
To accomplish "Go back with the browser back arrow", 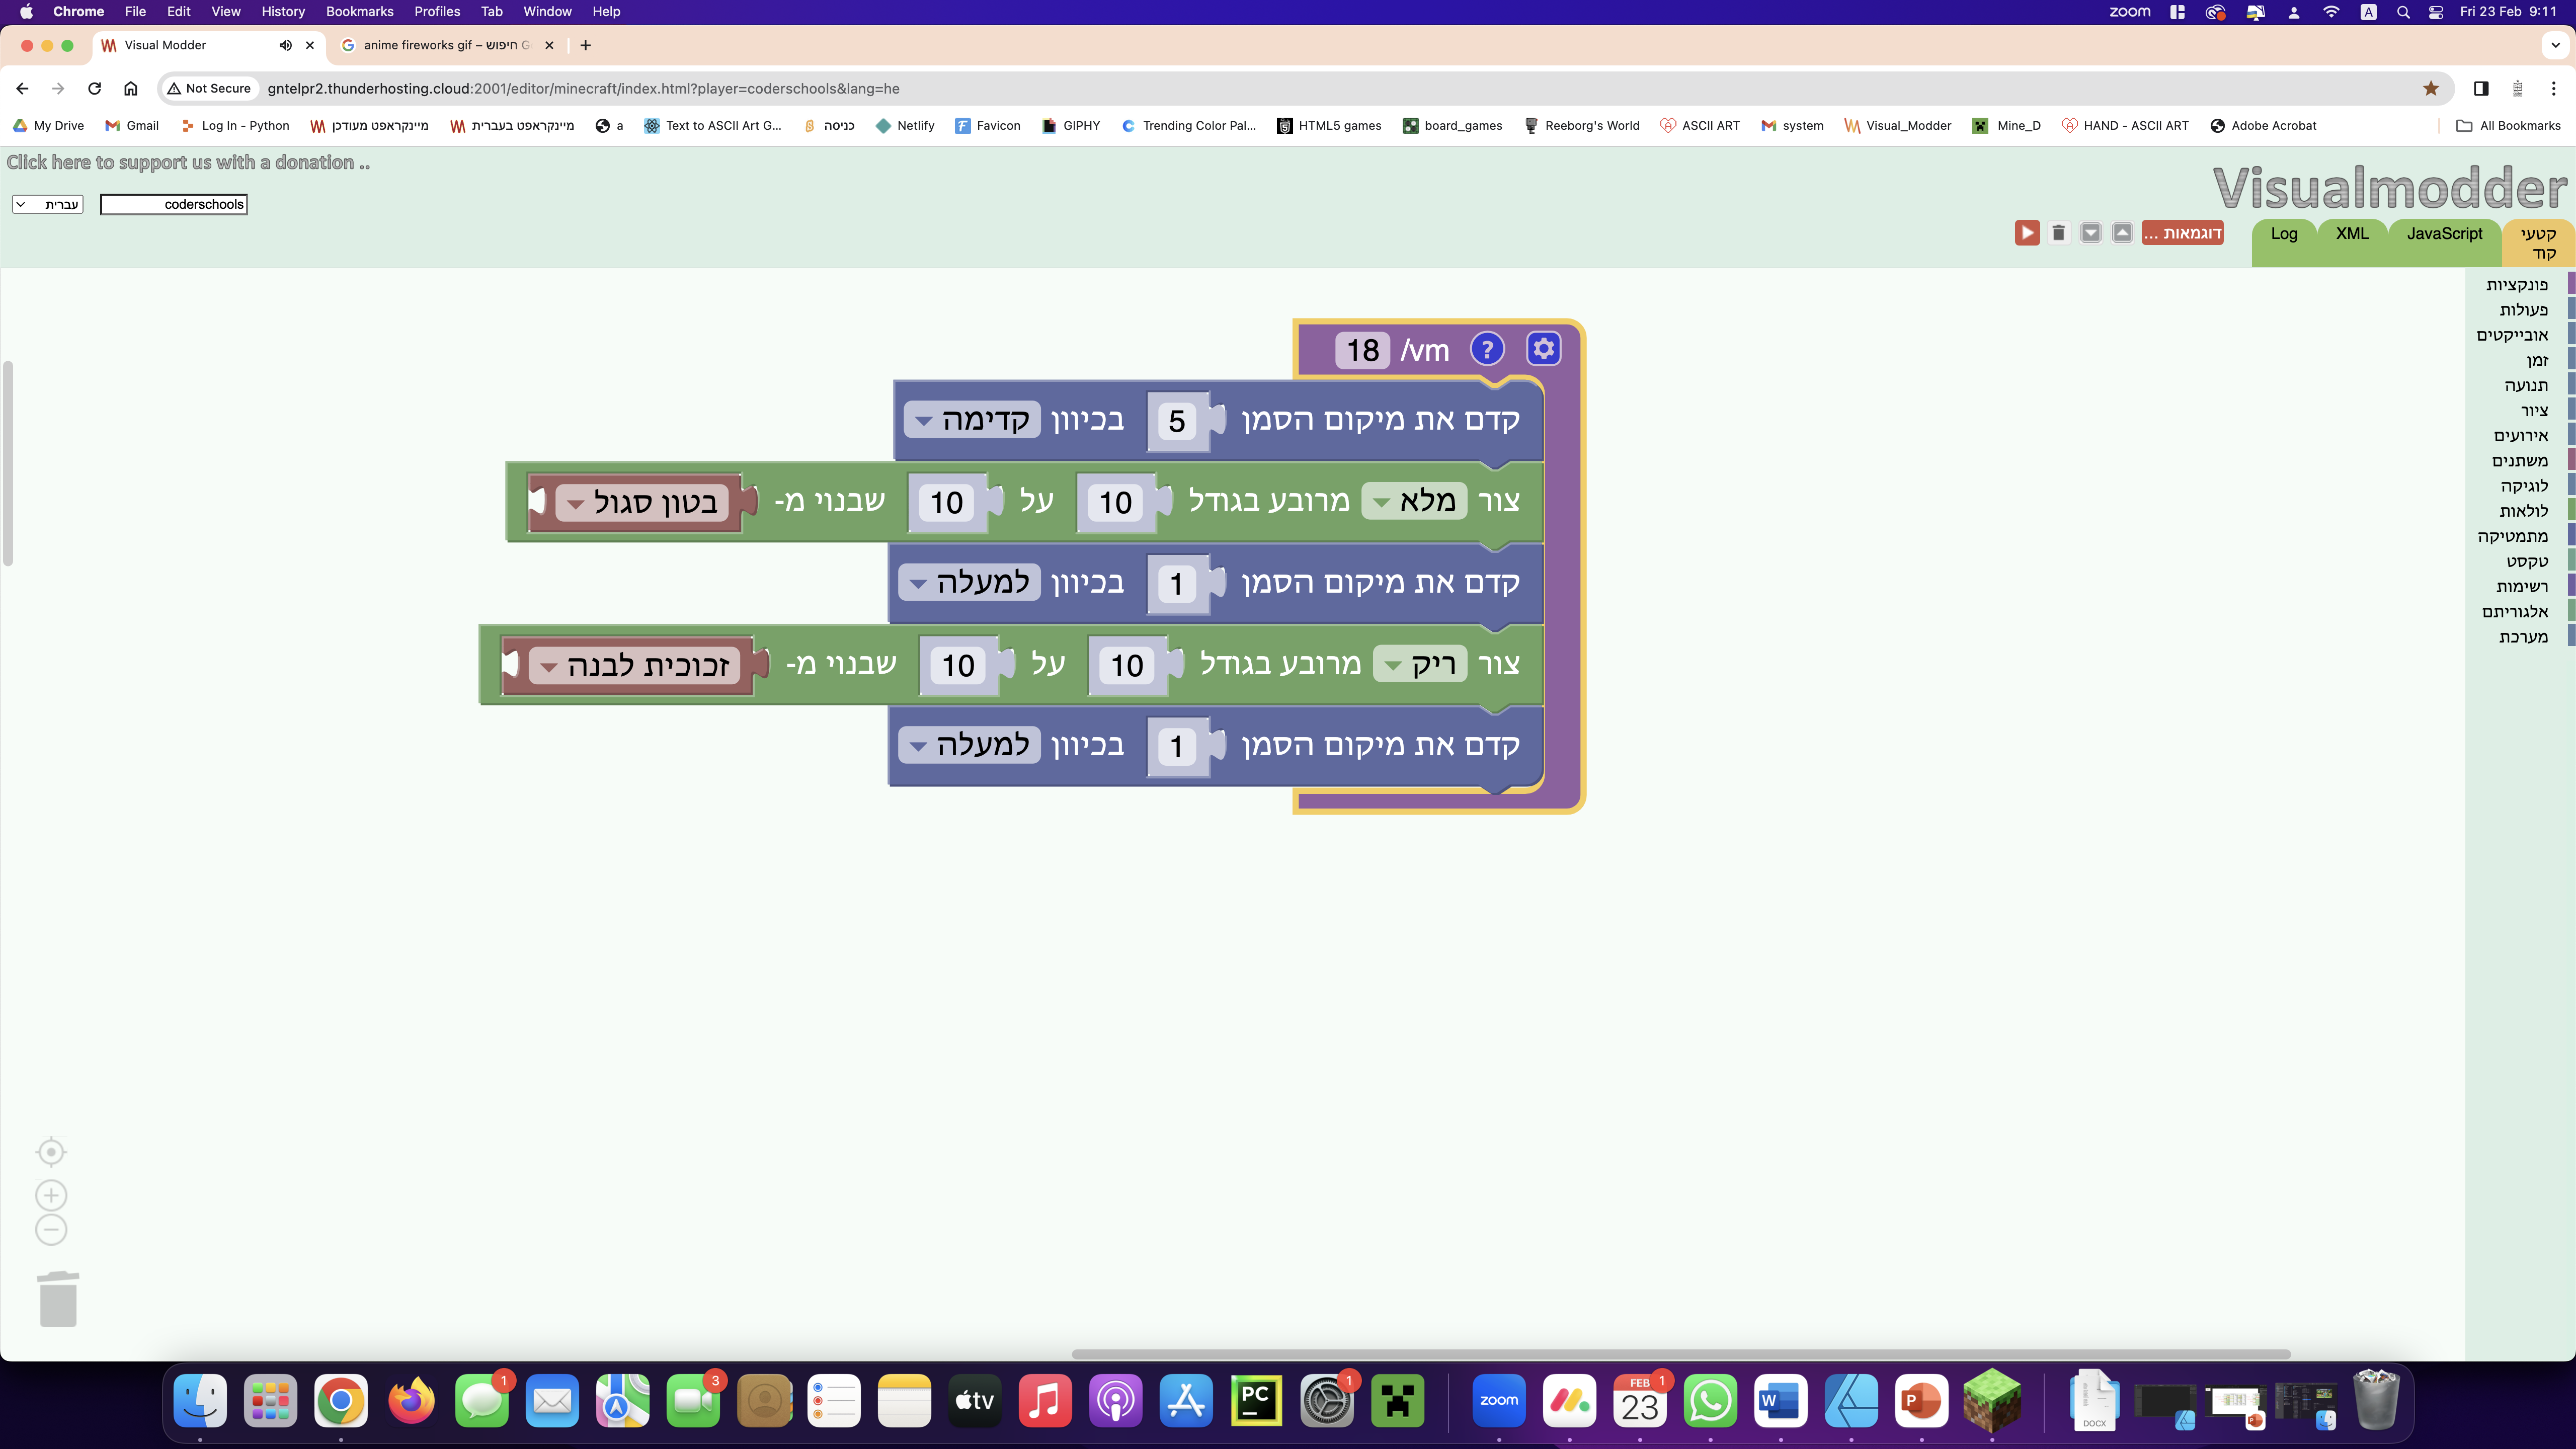I will point(23,88).
